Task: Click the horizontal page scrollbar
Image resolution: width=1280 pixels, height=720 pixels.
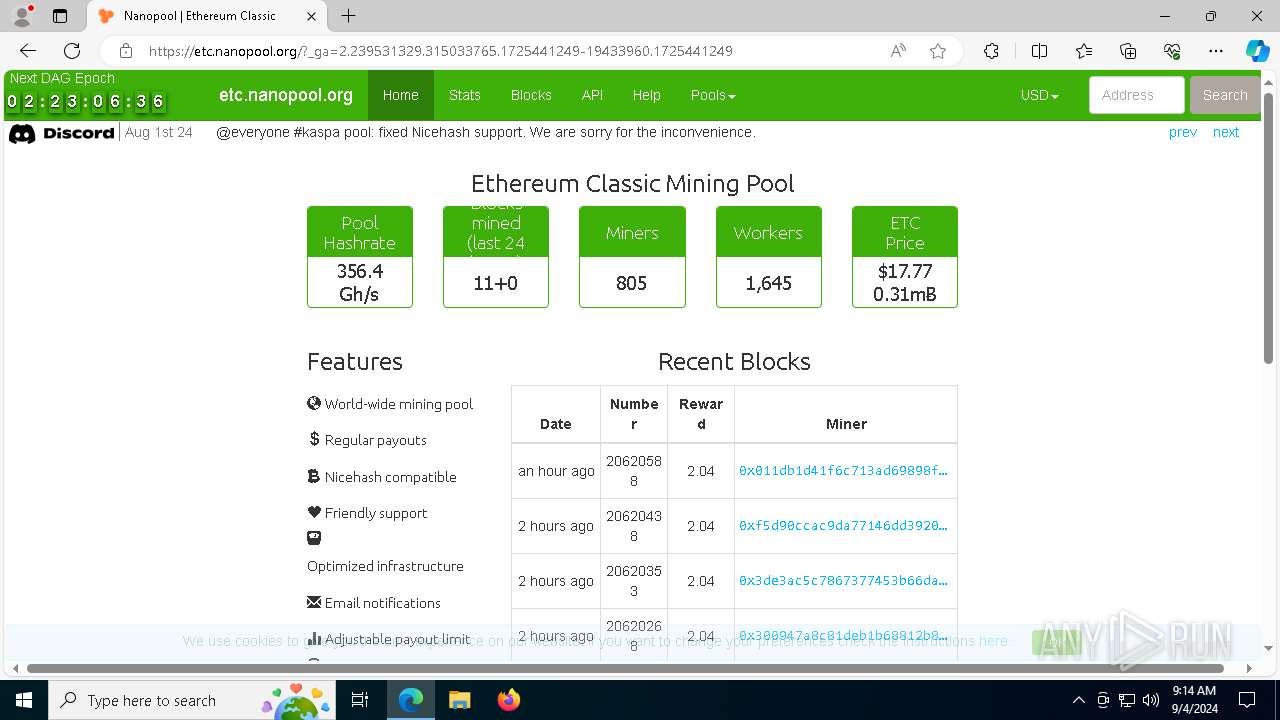Action: pos(626,668)
